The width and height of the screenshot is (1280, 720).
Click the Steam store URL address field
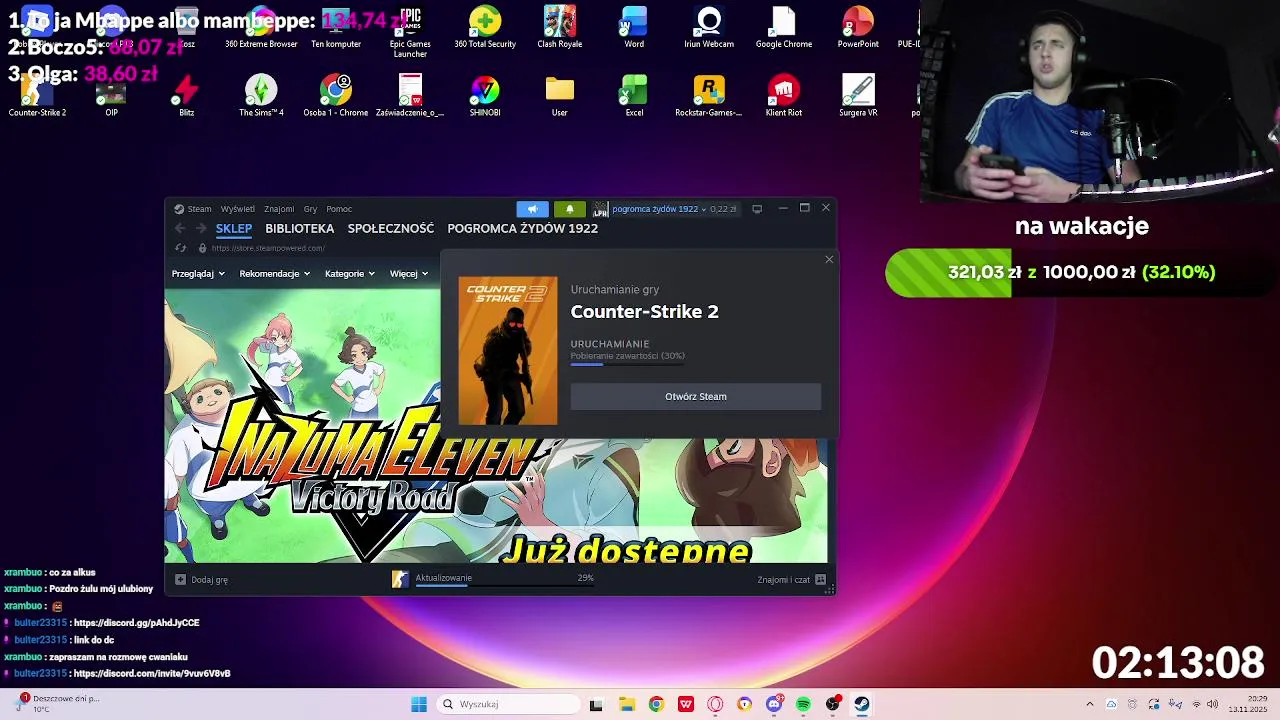268,248
